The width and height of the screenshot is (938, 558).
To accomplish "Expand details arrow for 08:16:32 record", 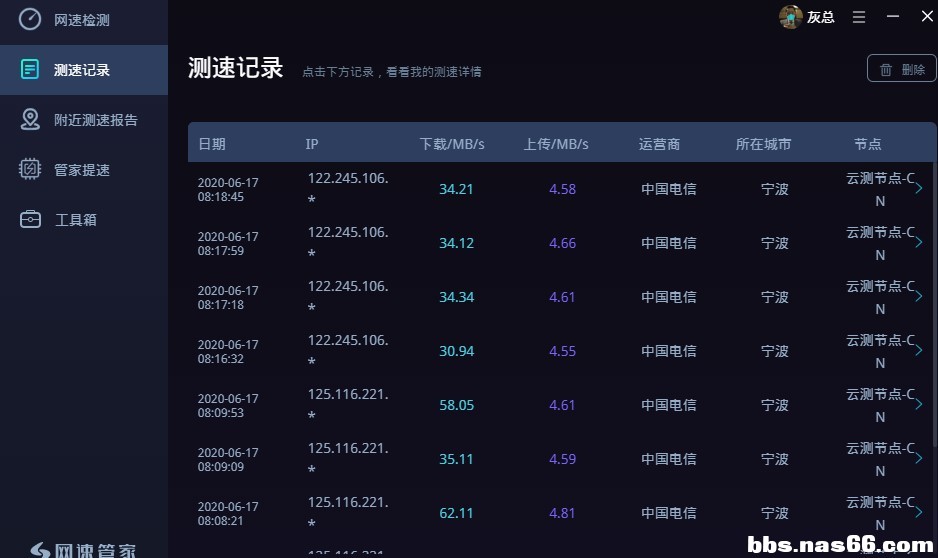I will tap(918, 350).
